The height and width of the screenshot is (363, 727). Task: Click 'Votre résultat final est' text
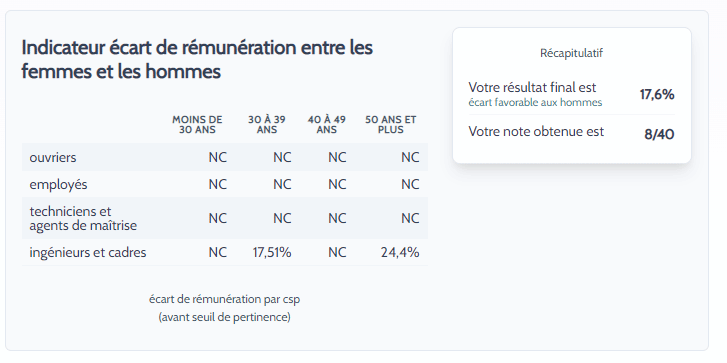click(532, 87)
